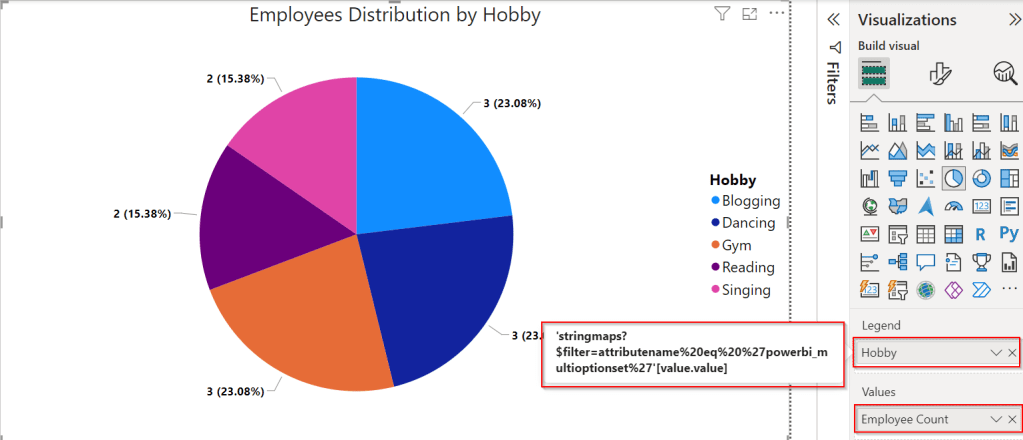The height and width of the screenshot is (440, 1023).
Task: Switch to the Analytics tab
Action: (1003, 73)
